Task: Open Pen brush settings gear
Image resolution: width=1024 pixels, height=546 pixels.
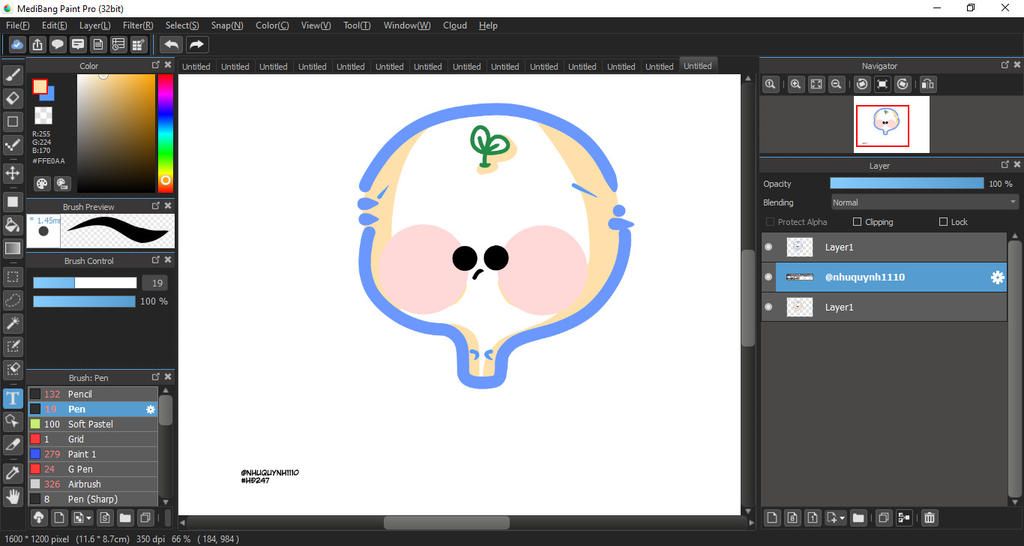Action: 150,410
